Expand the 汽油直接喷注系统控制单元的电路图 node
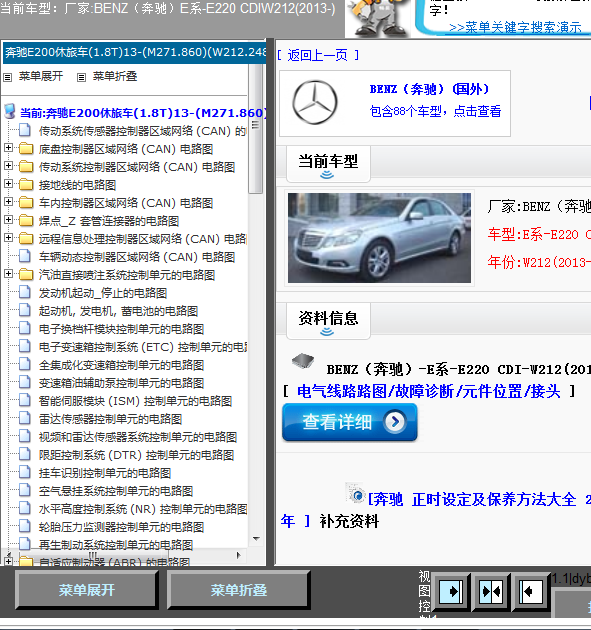 (8, 274)
